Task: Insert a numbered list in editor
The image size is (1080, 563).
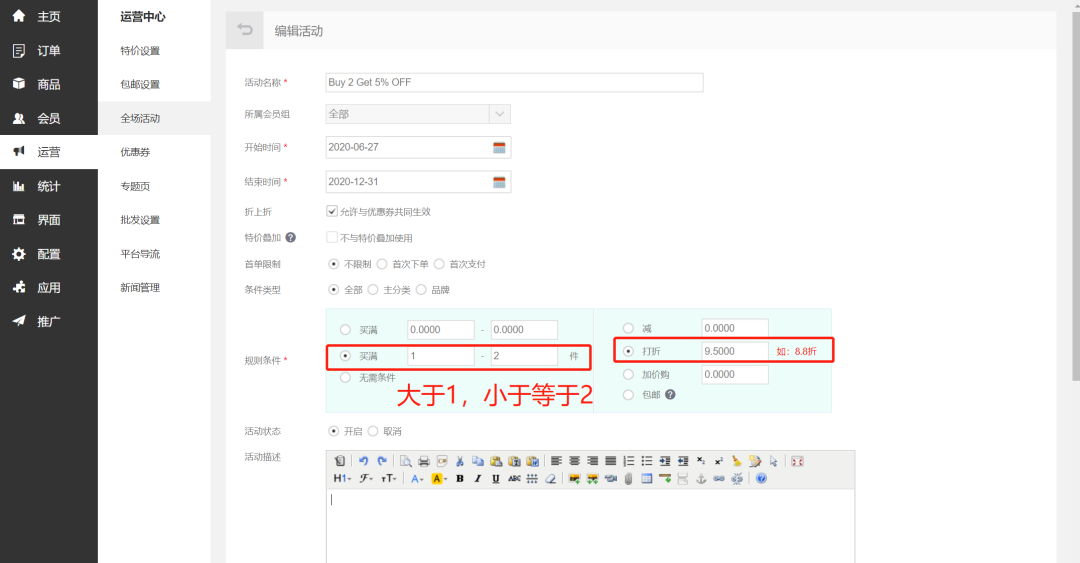Action: tap(628, 461)
